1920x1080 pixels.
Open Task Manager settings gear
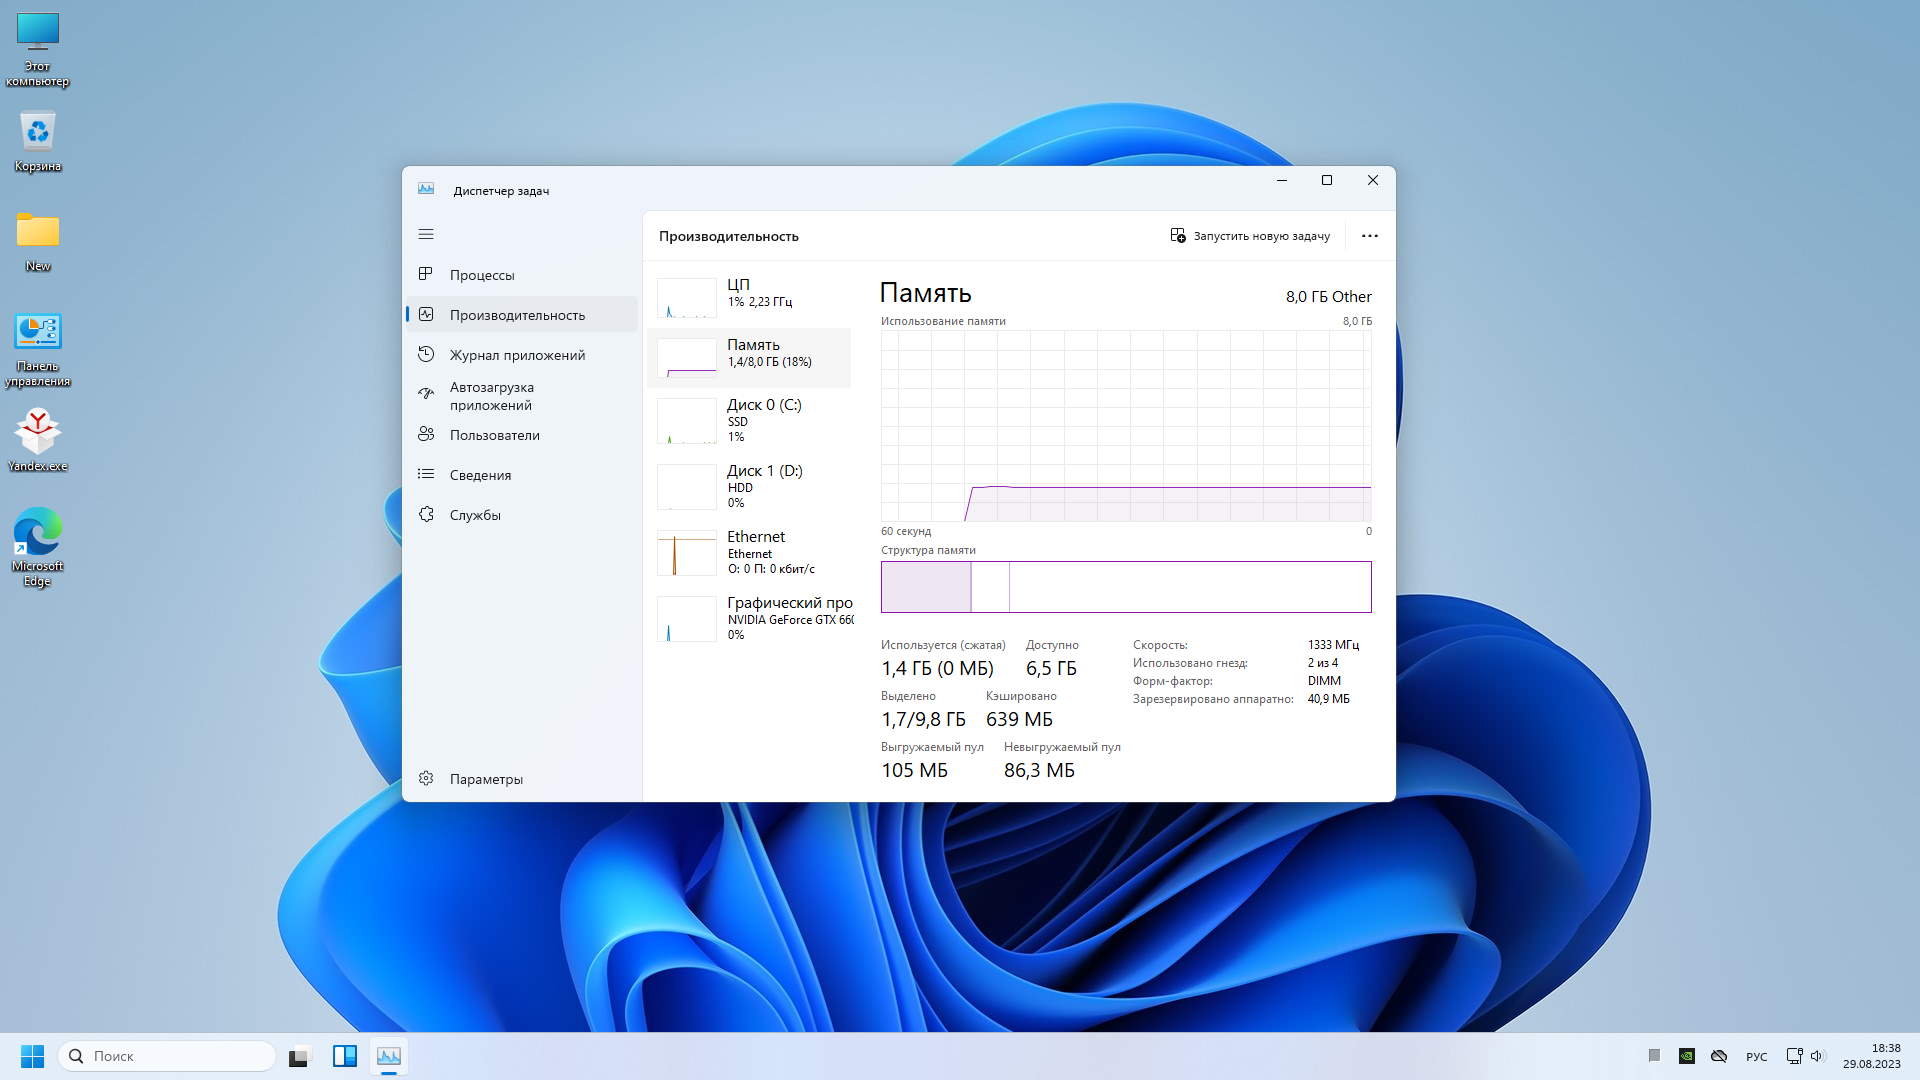coord(426,778)
